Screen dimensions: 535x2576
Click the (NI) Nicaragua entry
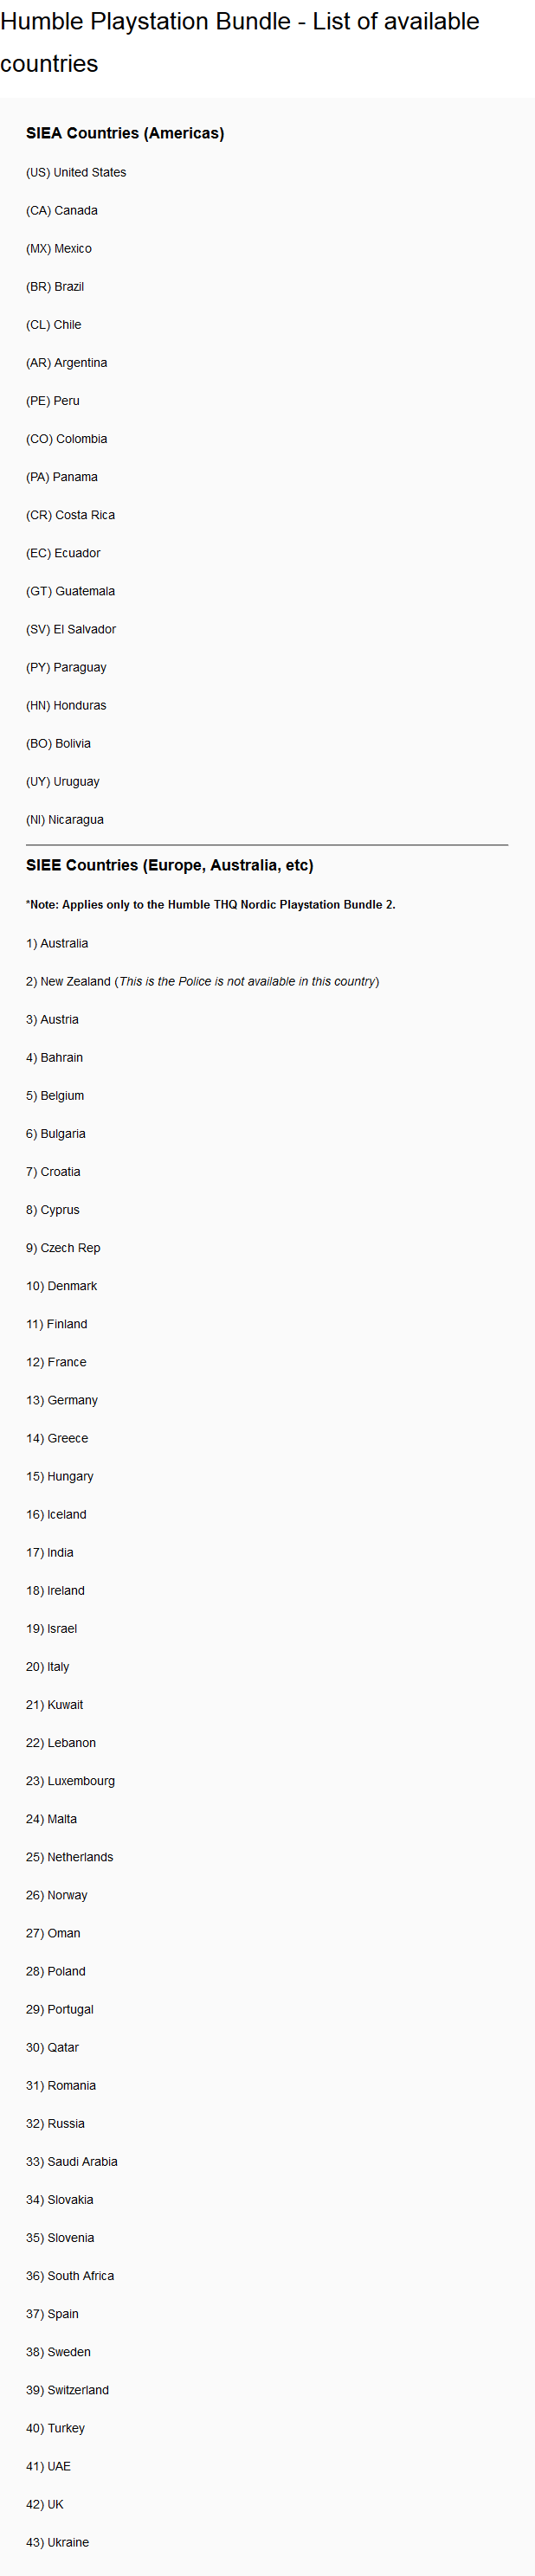65,819
